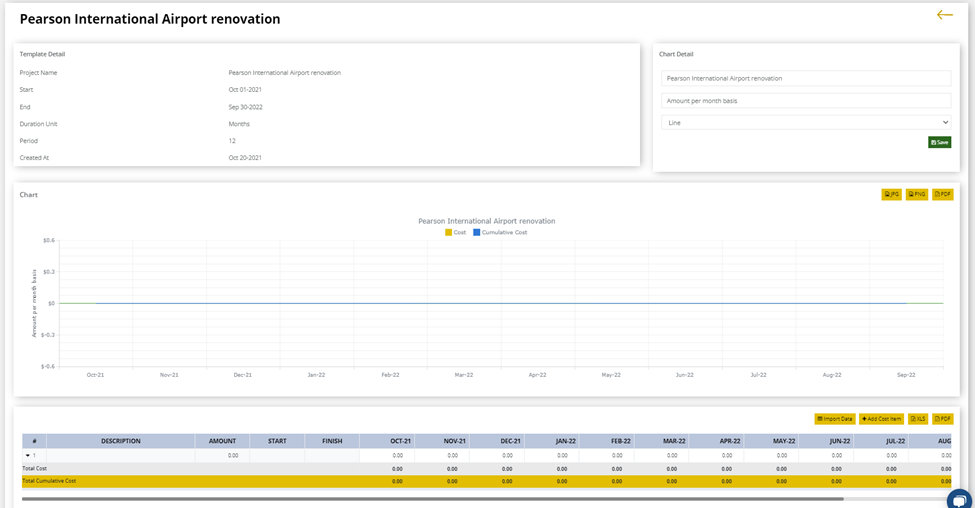Click the row 1 amount cell
The width and height of the screenshot is (975, 508).
click(x=222, y=455)
